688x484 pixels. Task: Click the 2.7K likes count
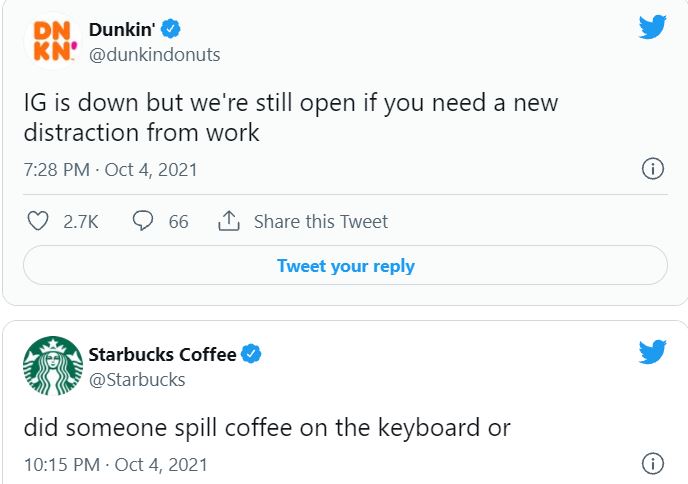[81, 222]
